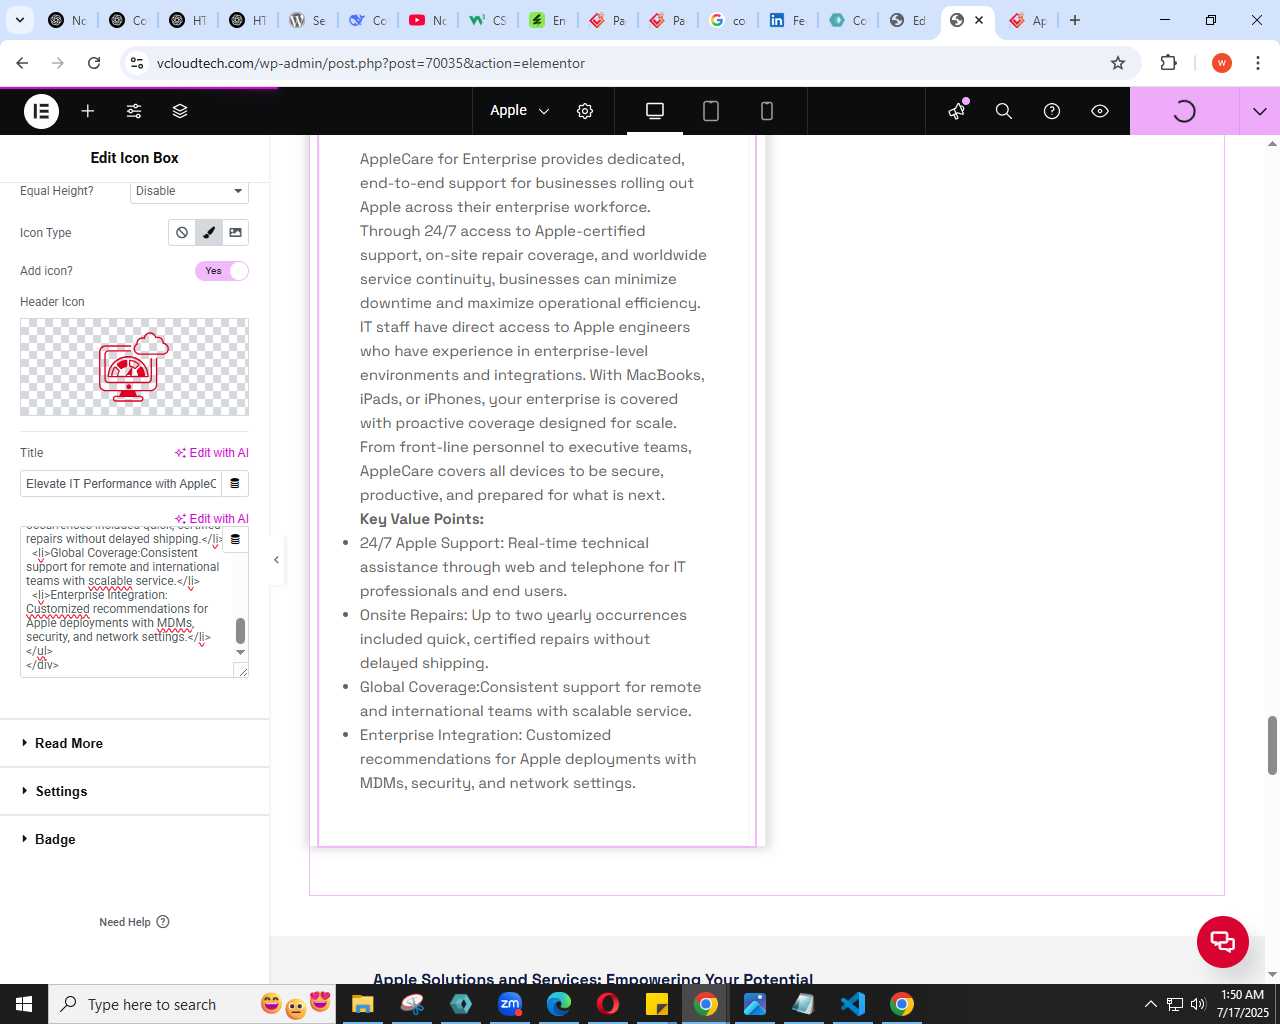1280x1024 pixels.
Task: Open the Finder search icon
Action: [x=1004, y=111]
